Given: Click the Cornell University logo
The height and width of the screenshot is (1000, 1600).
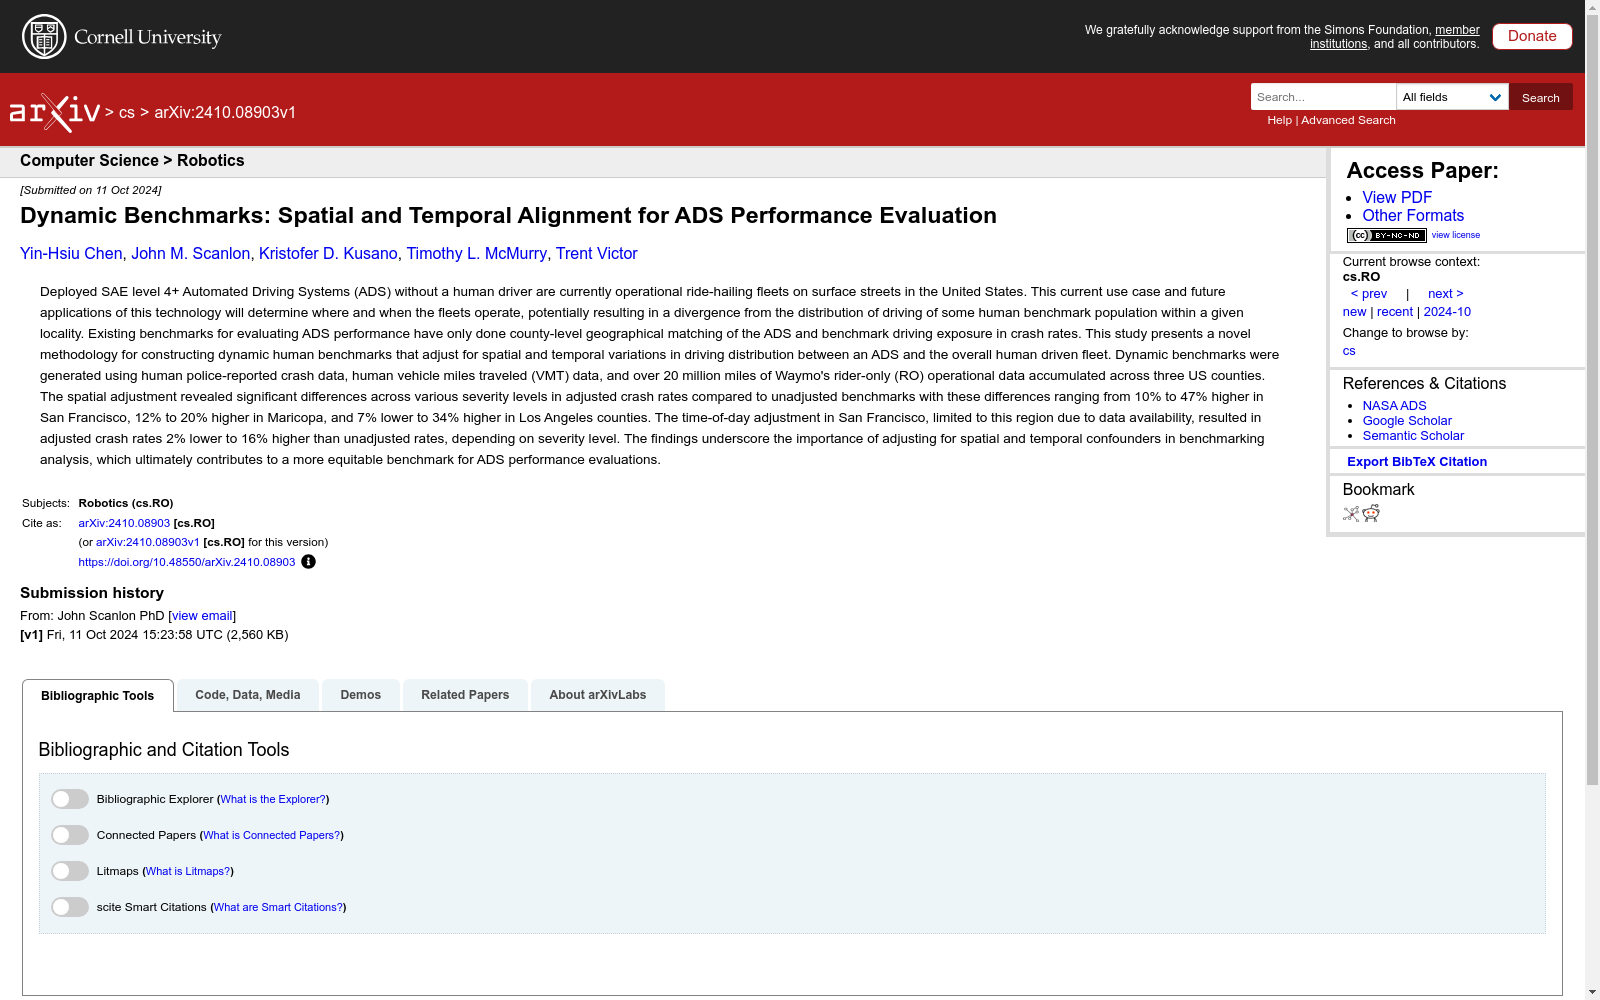Looking at the screenshot, I should (122, 37).
